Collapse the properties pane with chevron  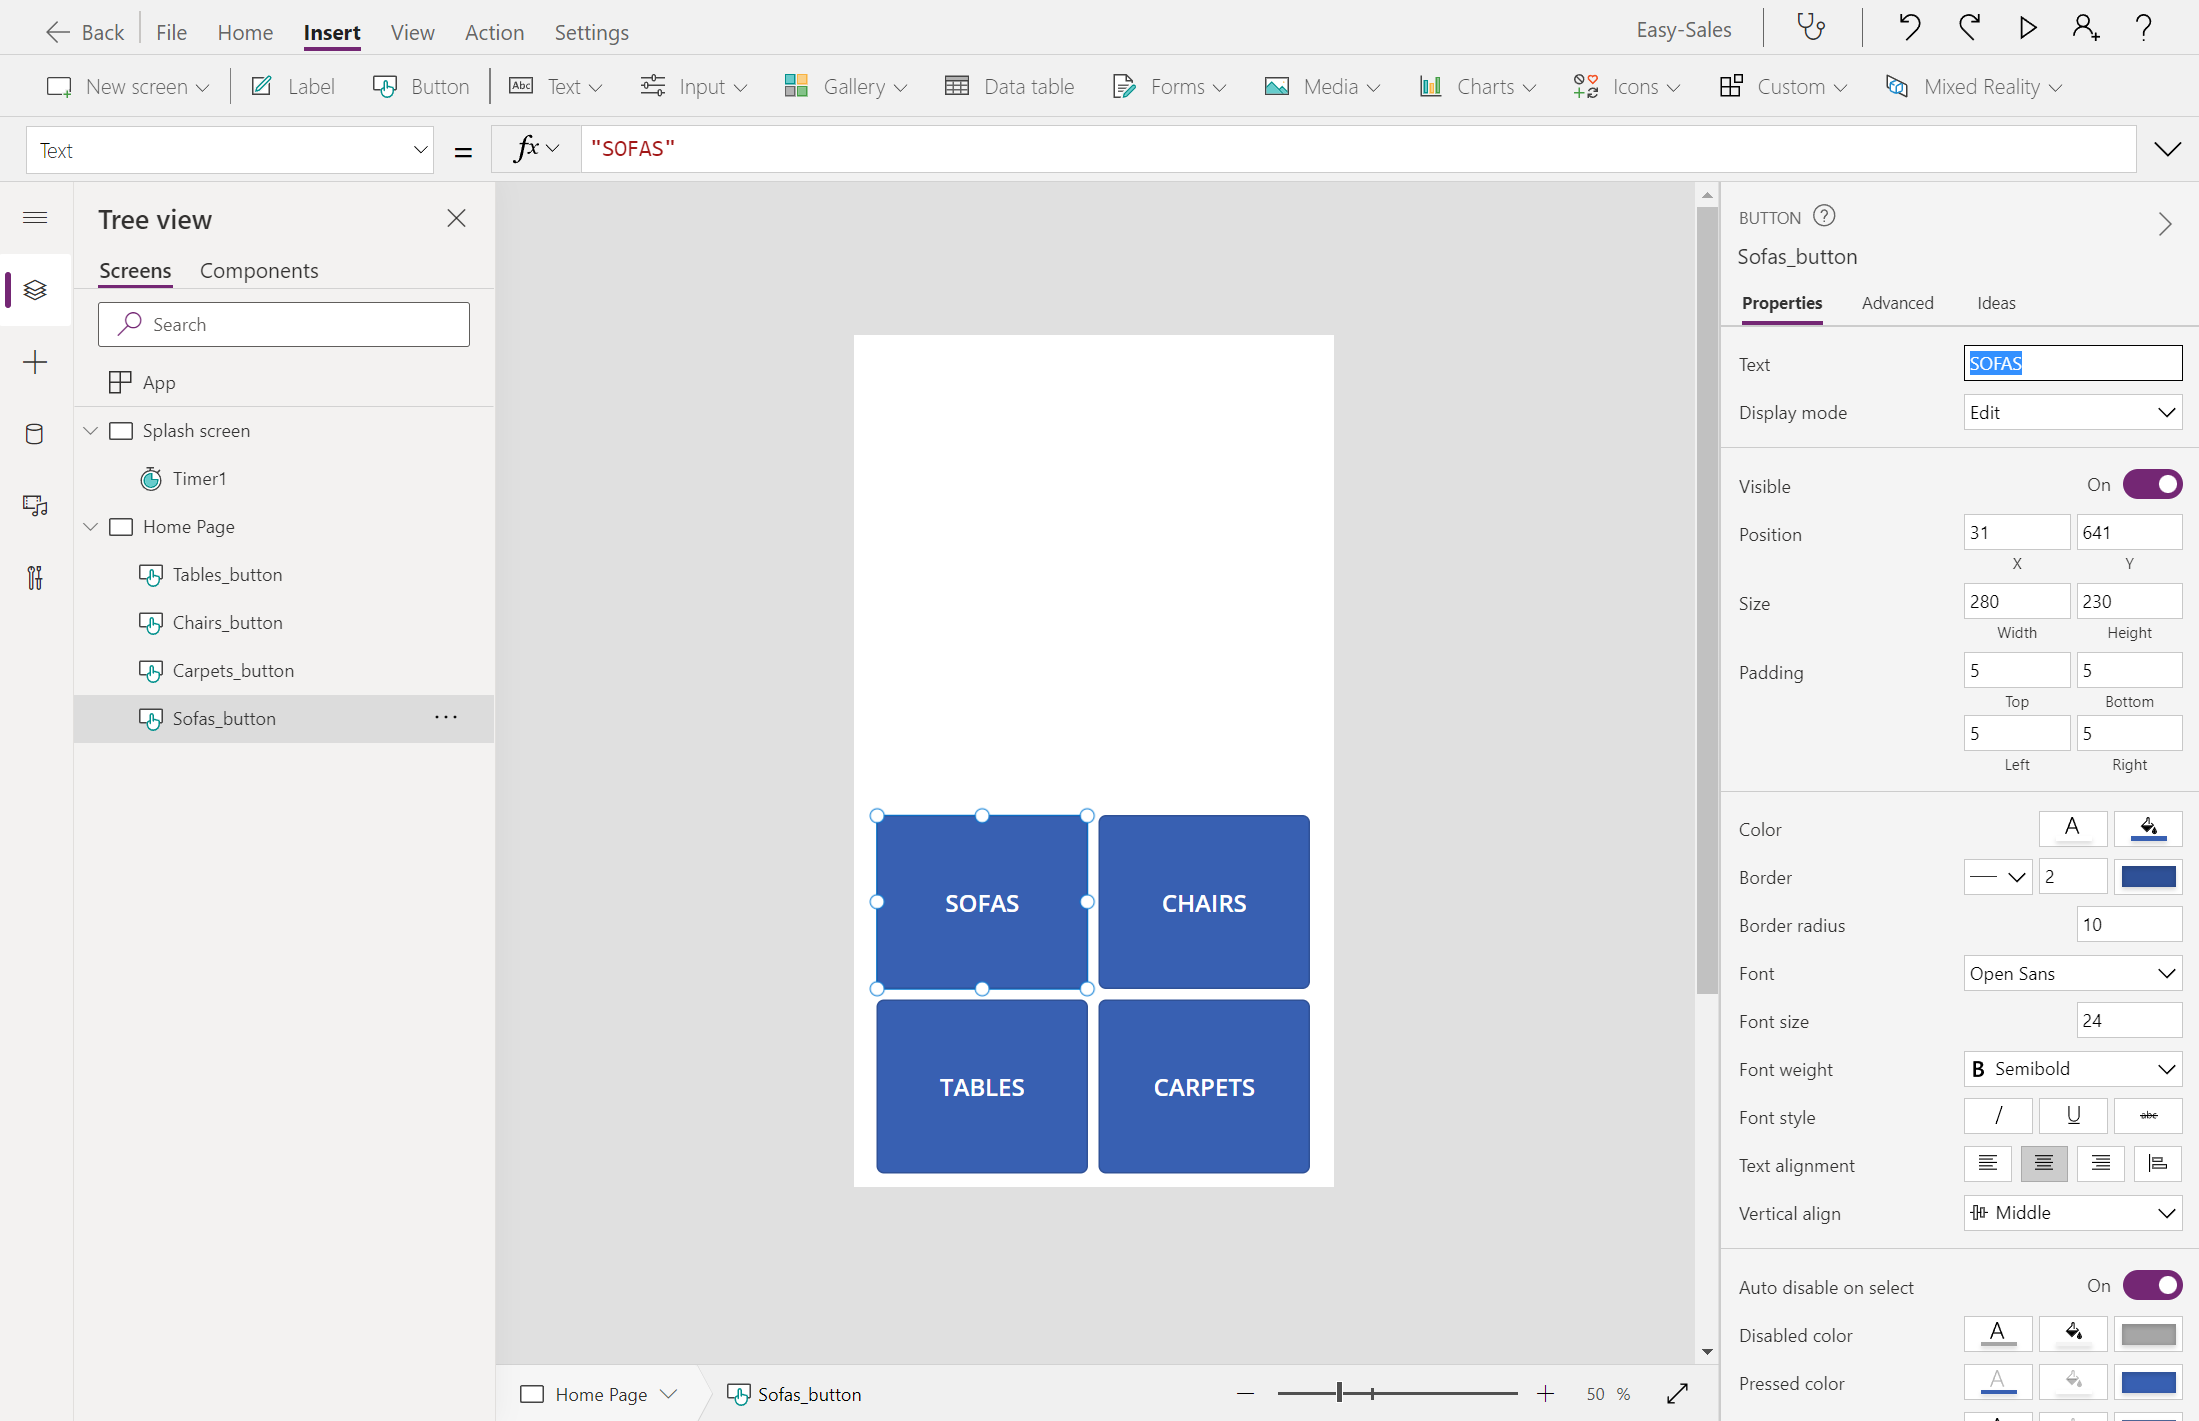2165,224
